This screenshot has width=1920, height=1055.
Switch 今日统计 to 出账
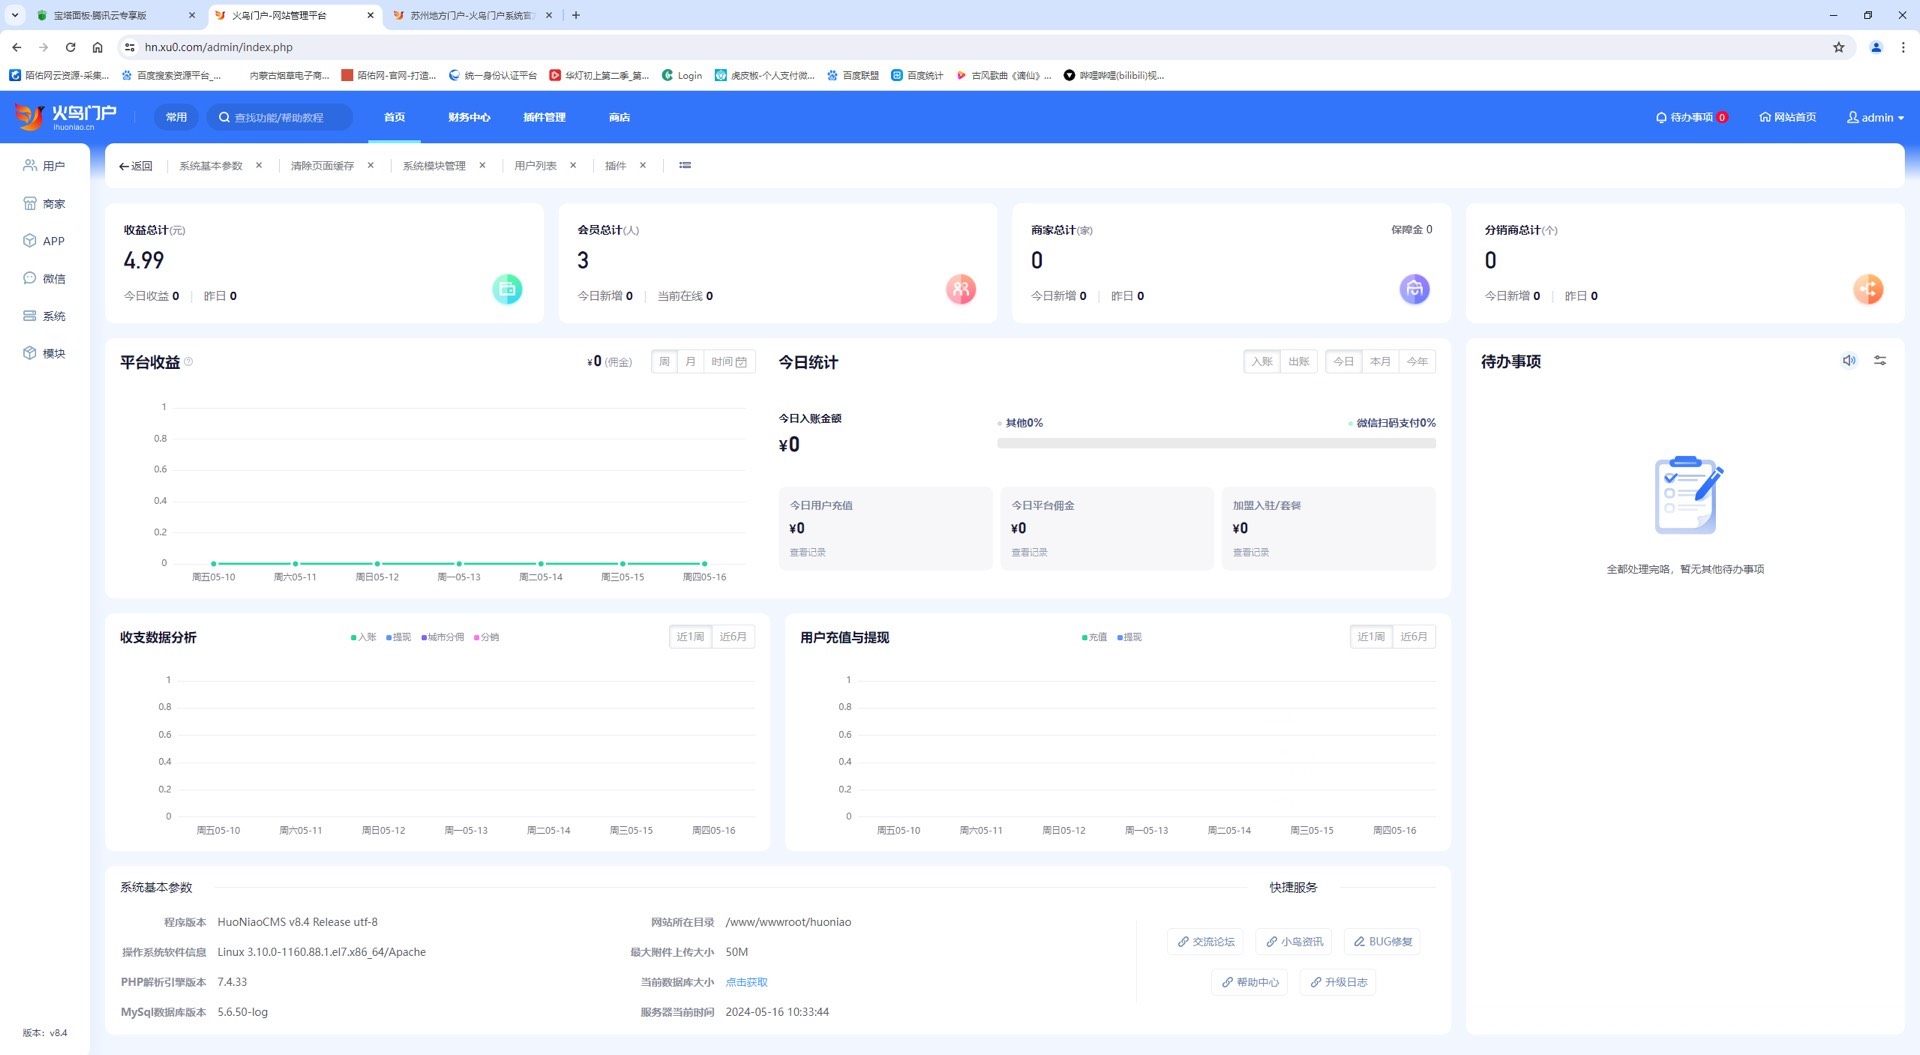pyautogui.click(x=1298, y=362)
